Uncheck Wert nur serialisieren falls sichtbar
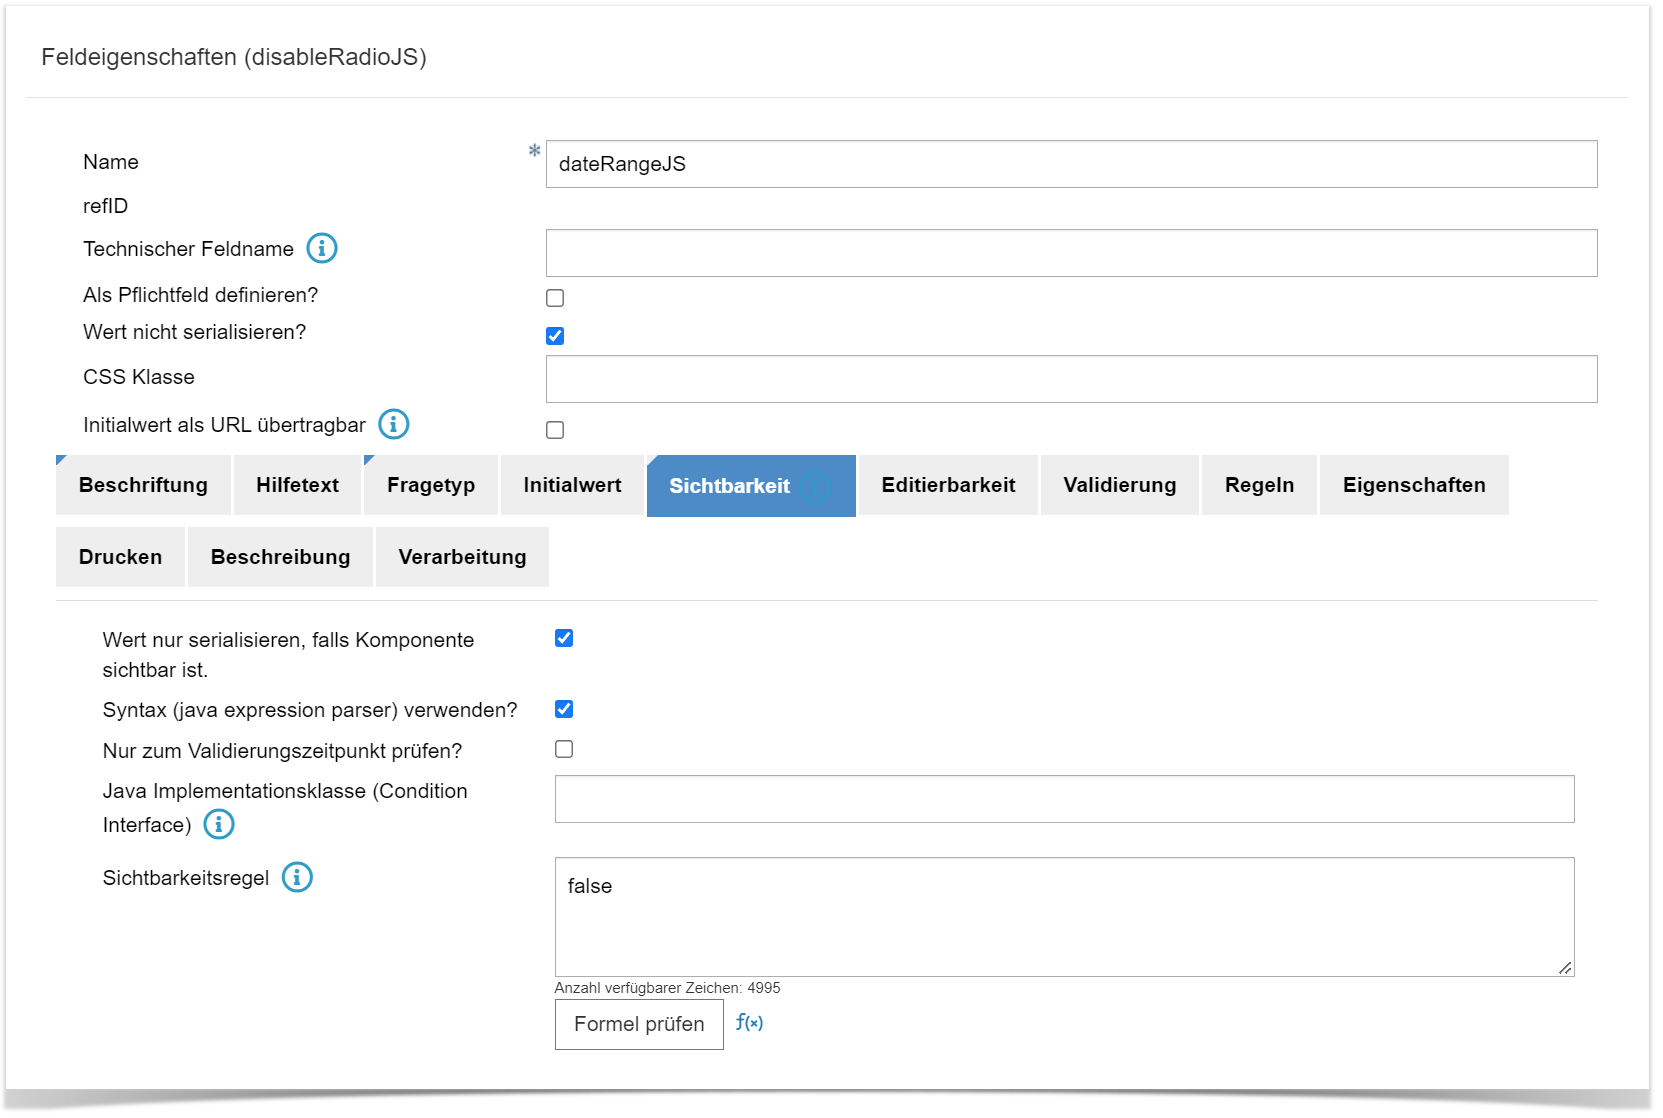 pyautogui.click(x=564, y=637)
